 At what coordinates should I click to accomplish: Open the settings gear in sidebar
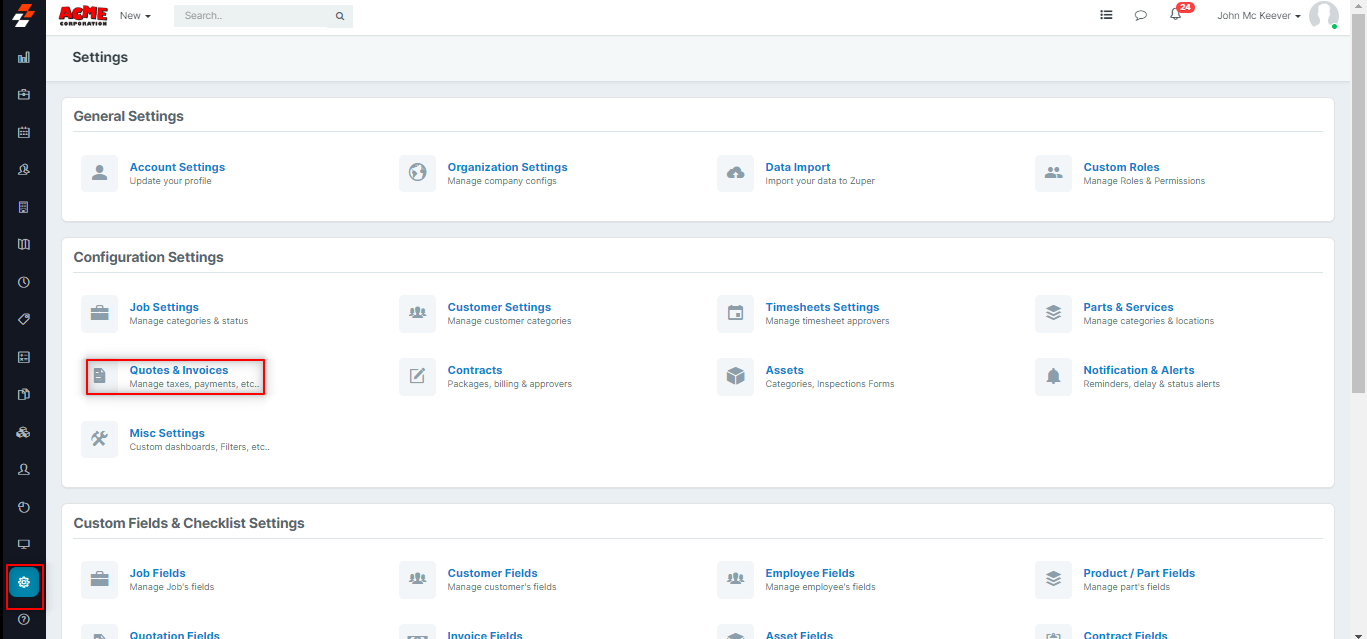pos(24,582)
